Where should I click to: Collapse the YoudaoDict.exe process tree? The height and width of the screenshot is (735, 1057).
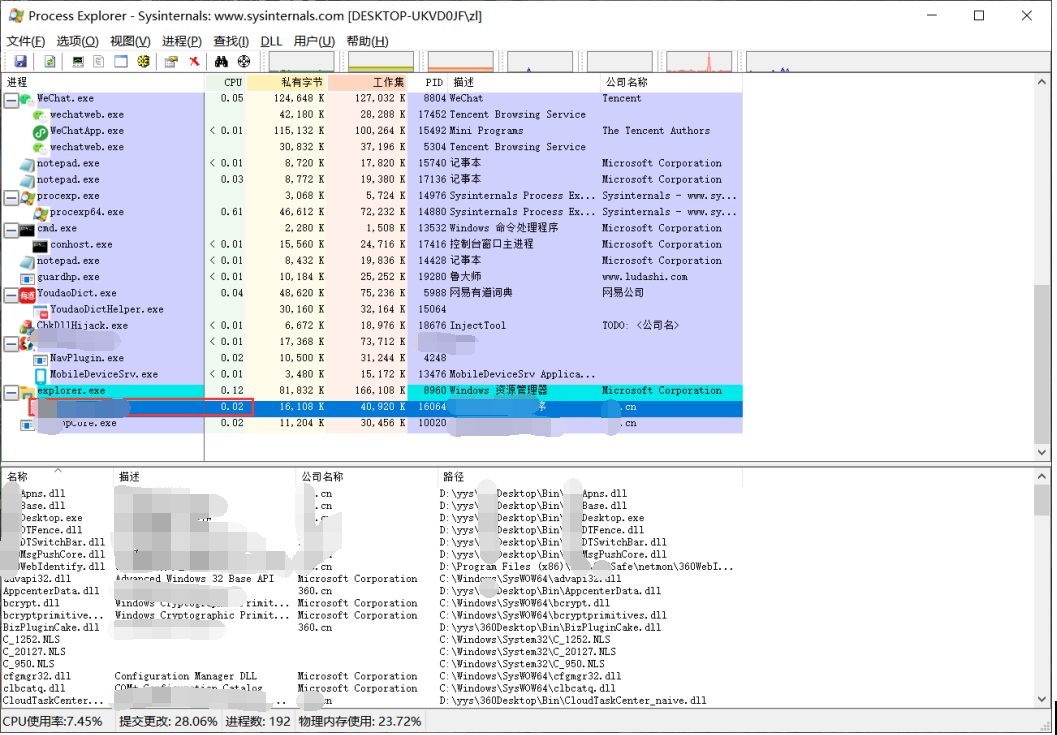click(11, 295)
